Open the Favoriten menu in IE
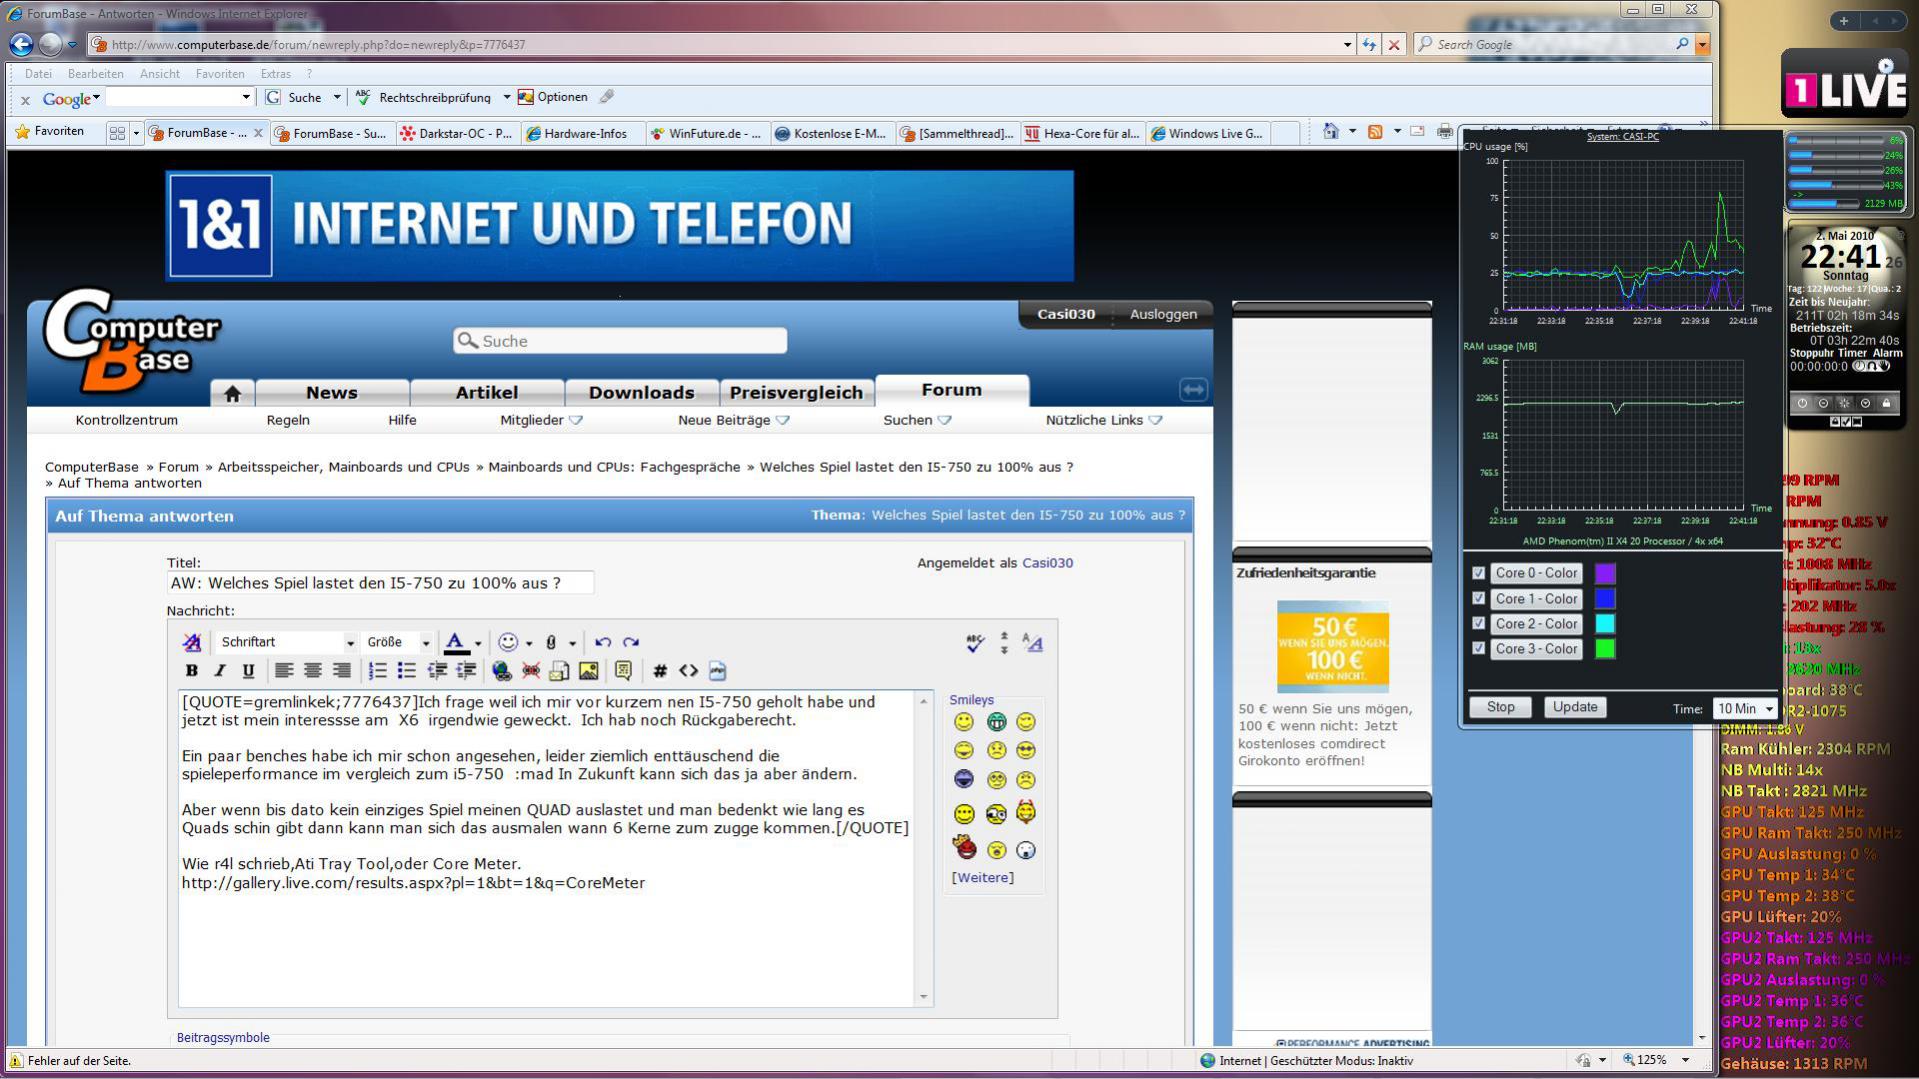Image resolution: width=1919 pixels, height=1079 pixels. tap(220, 74)
